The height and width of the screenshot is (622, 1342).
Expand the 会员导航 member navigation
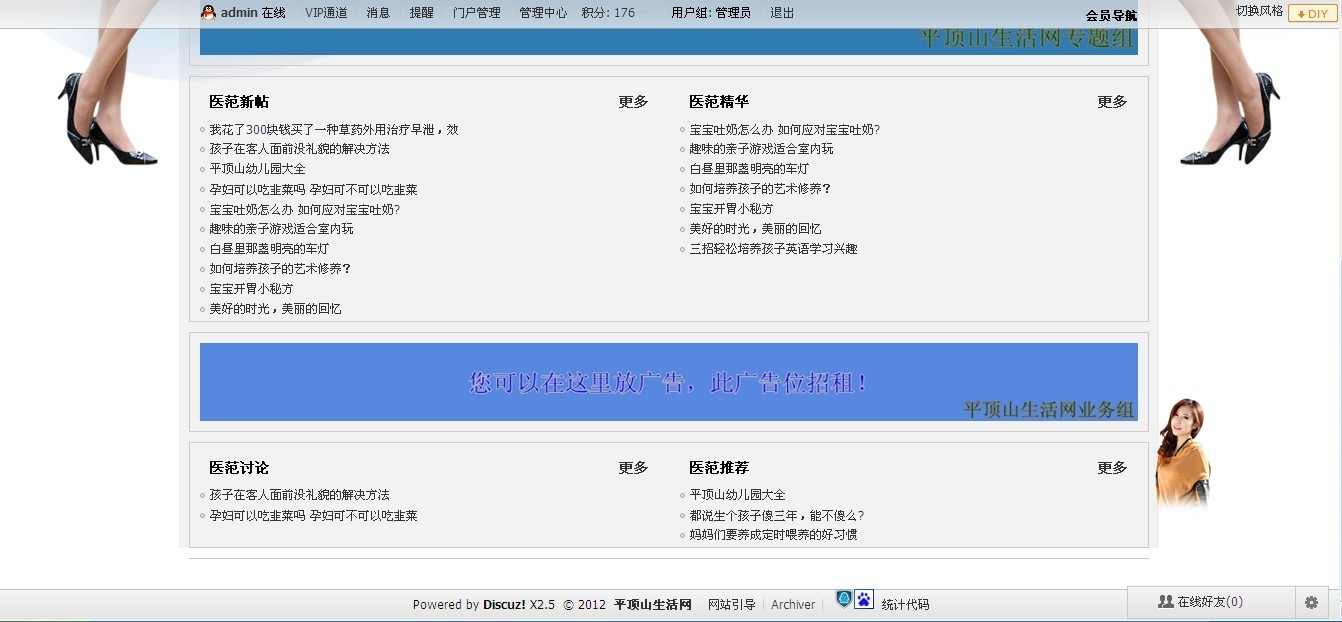(x=1110, y=16)
